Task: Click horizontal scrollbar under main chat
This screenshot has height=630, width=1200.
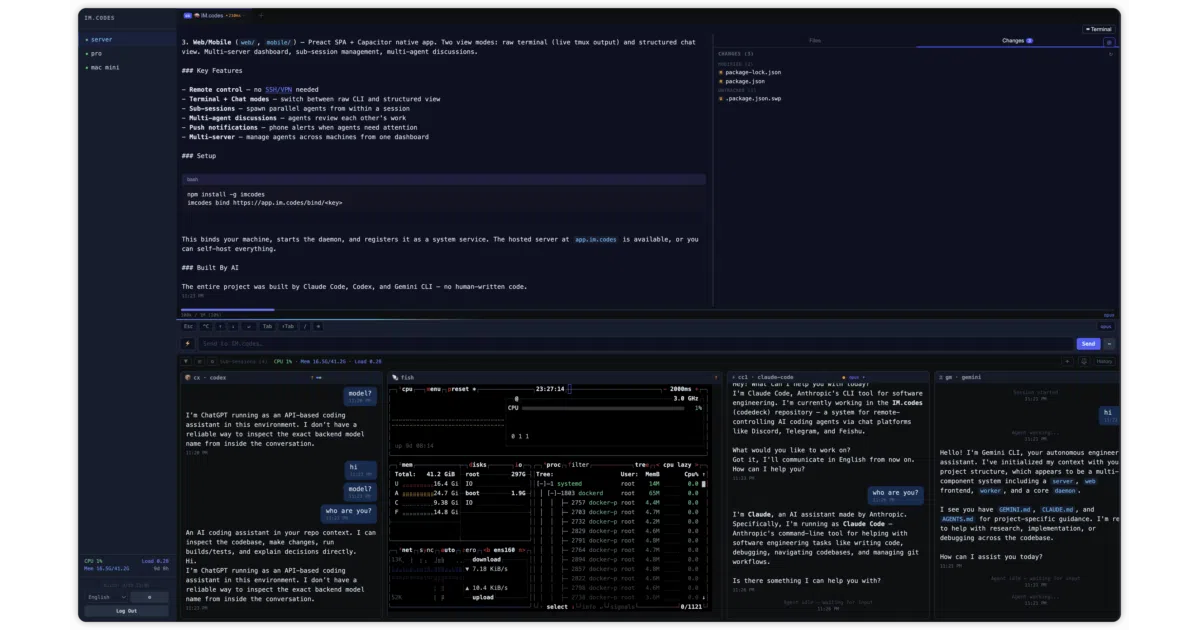Action: (228, 310)
